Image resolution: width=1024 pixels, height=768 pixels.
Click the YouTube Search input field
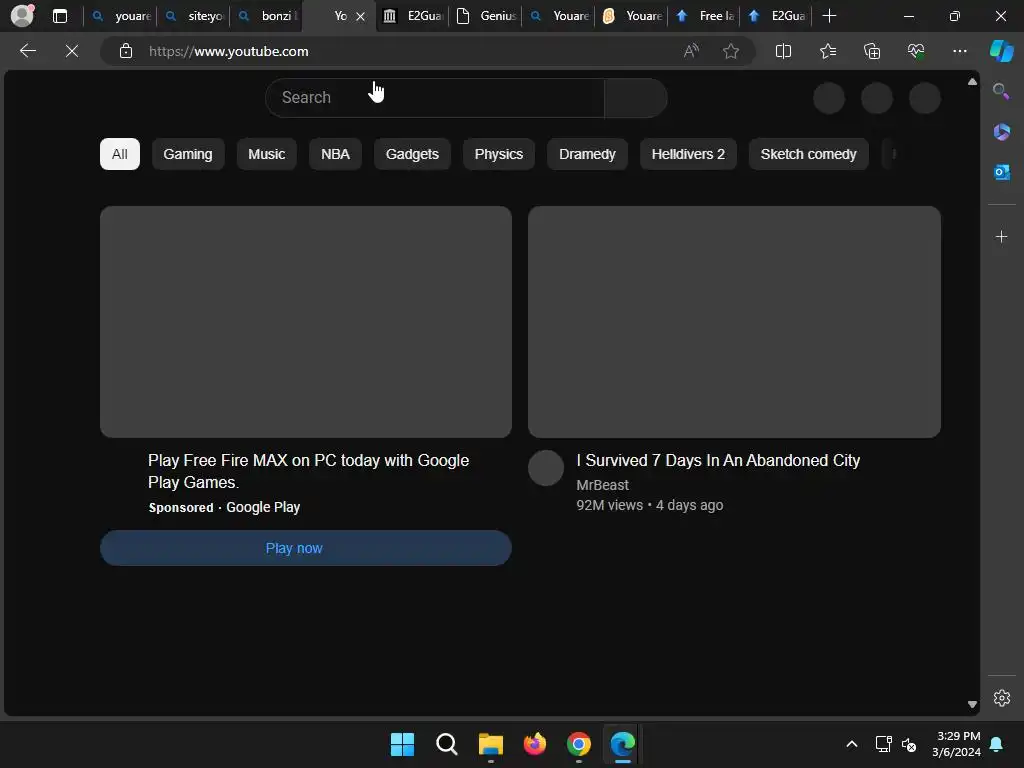pyautogui.click(x=434, y=98)
